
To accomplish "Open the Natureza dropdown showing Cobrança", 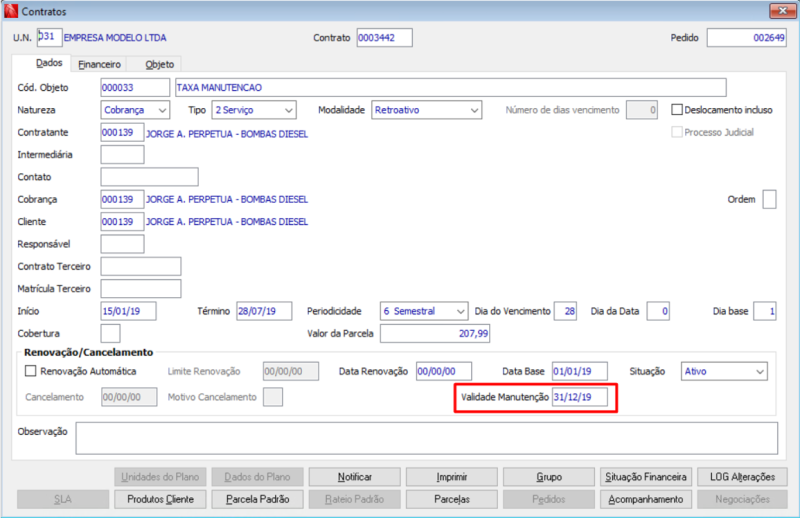I will click(135, 110).
